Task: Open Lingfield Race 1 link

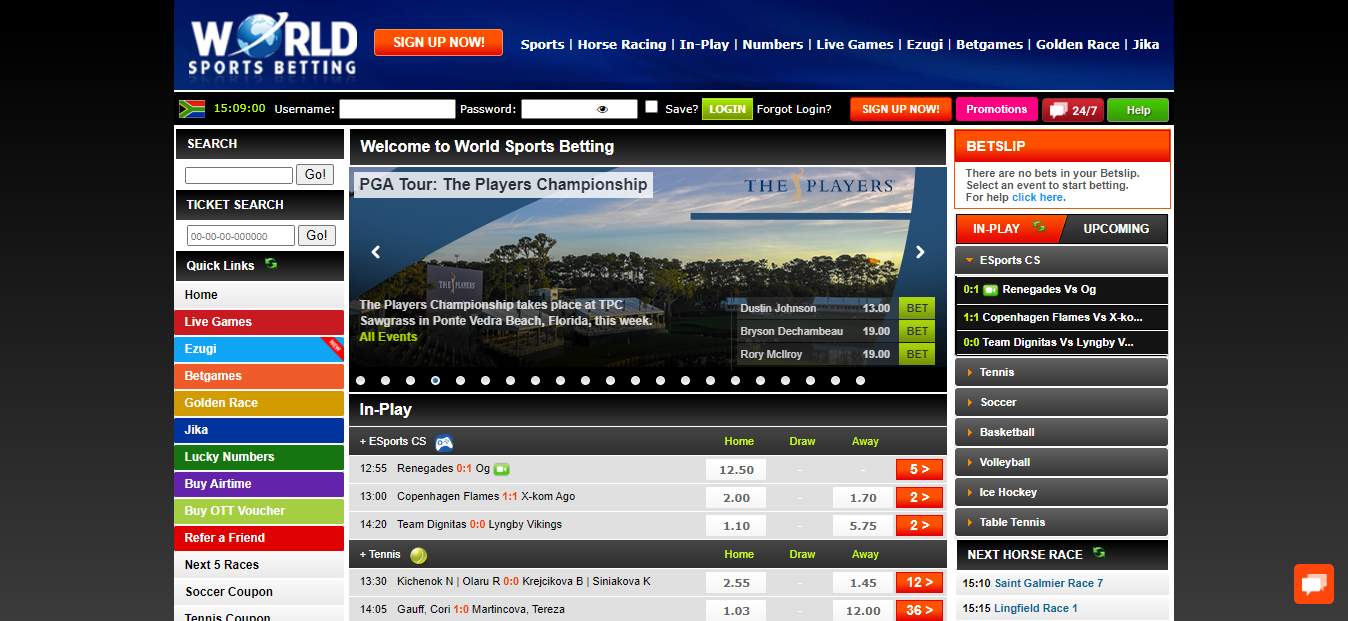Action: pos(1036,608)
